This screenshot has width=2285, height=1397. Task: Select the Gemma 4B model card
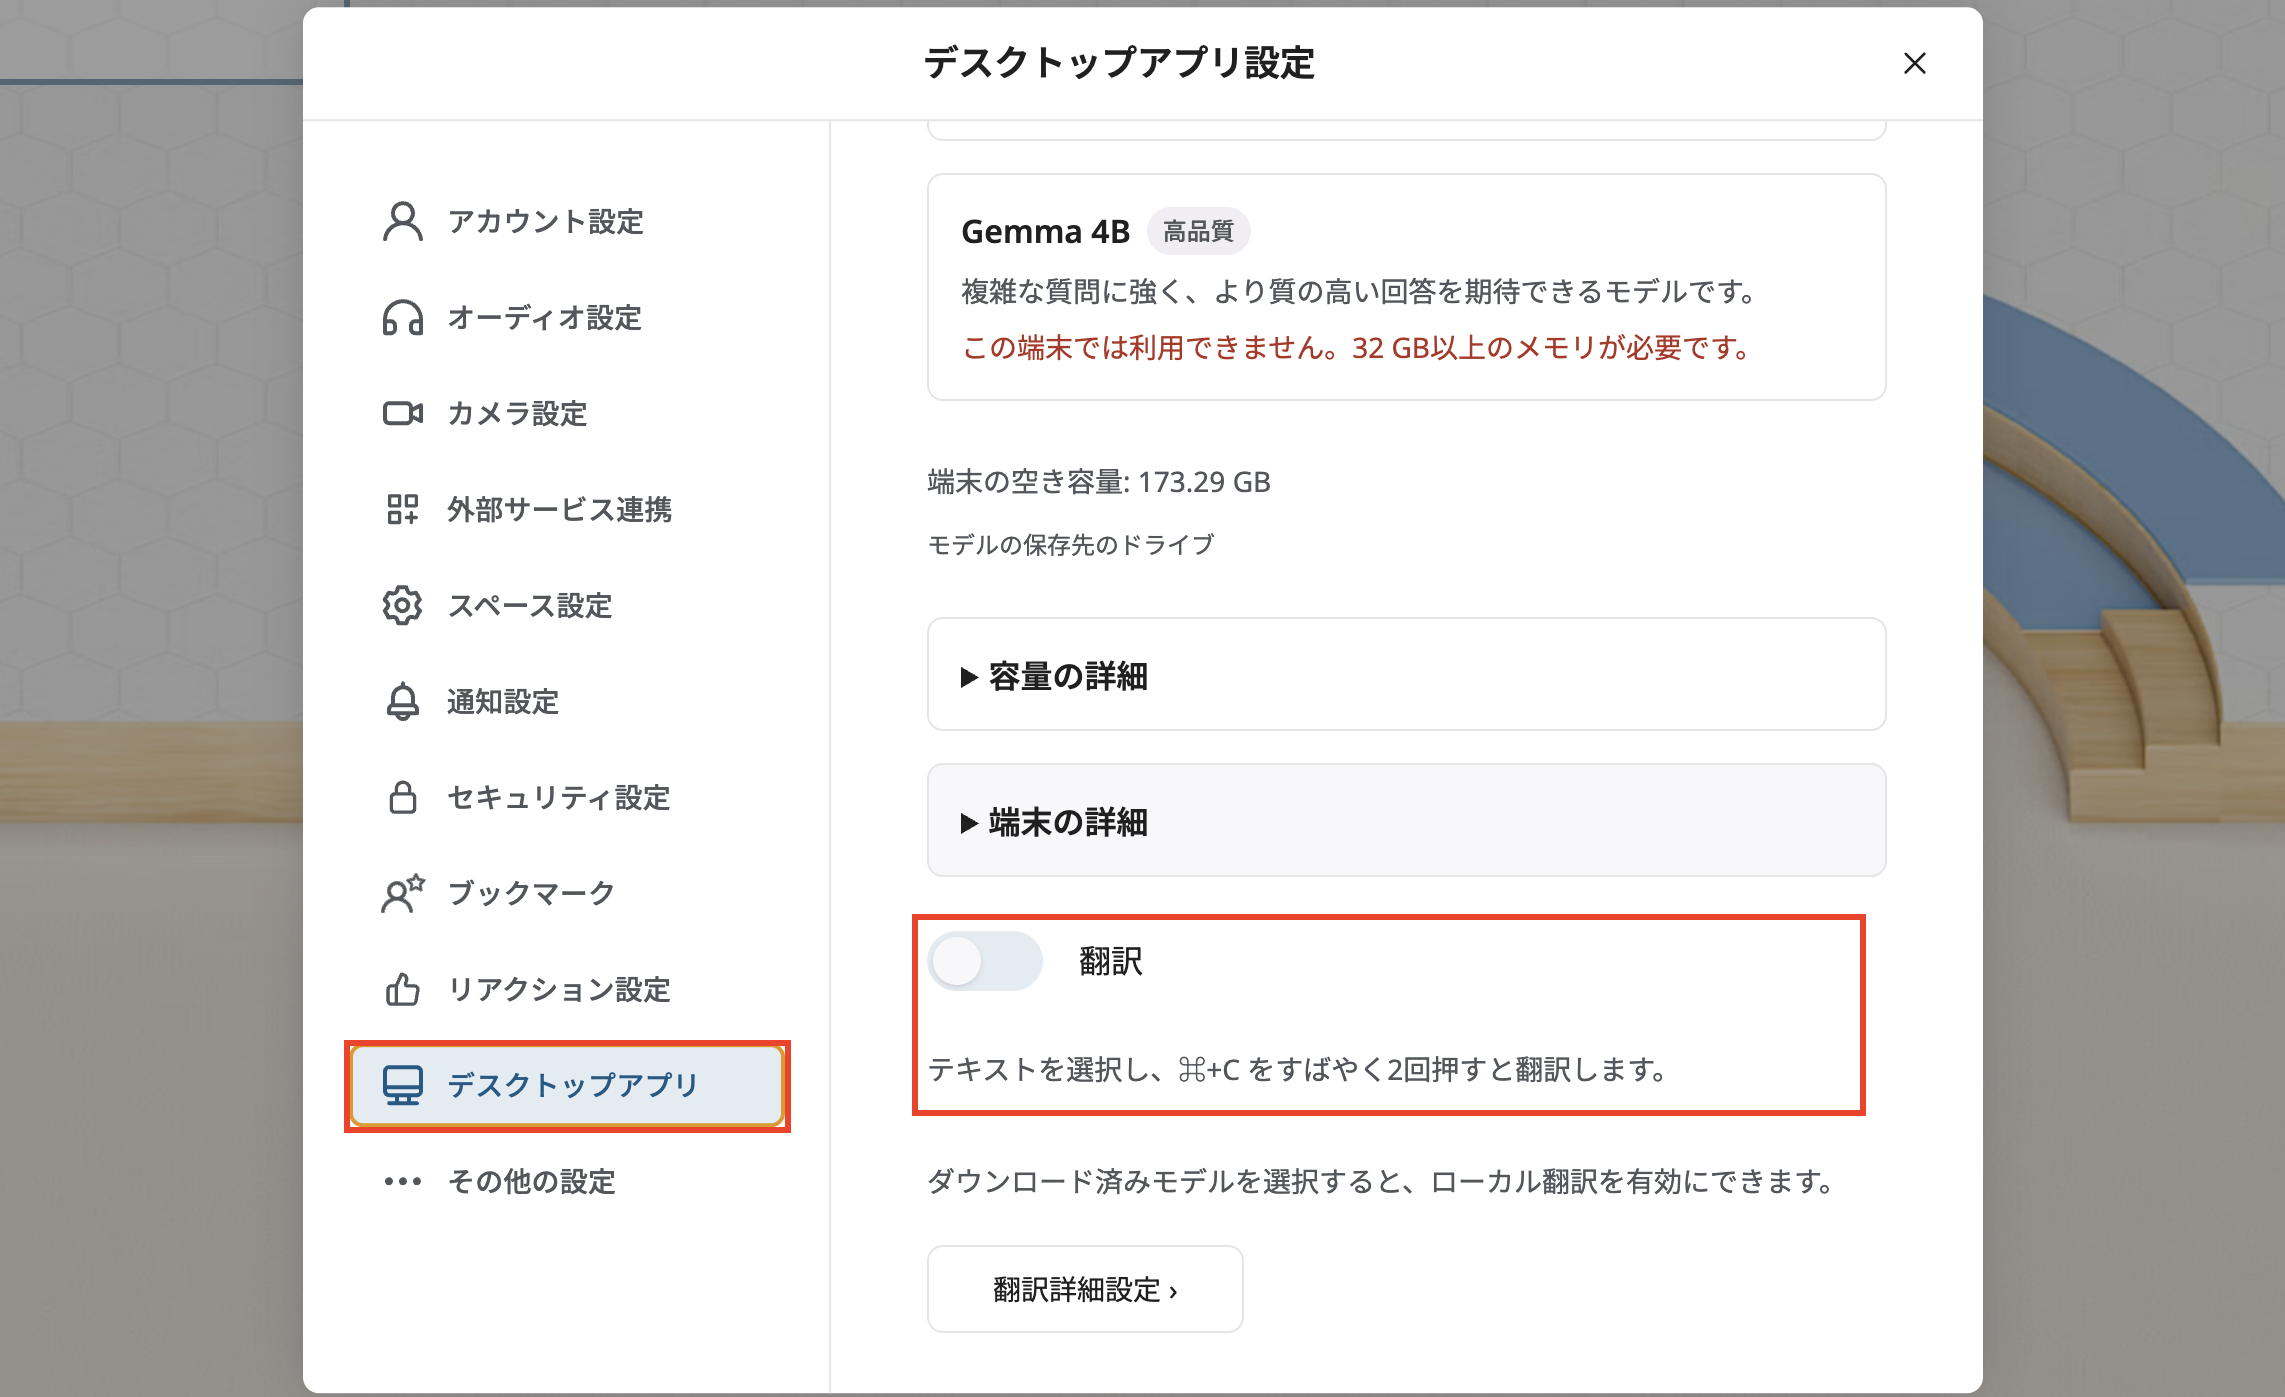click(x=1406, y=287)
